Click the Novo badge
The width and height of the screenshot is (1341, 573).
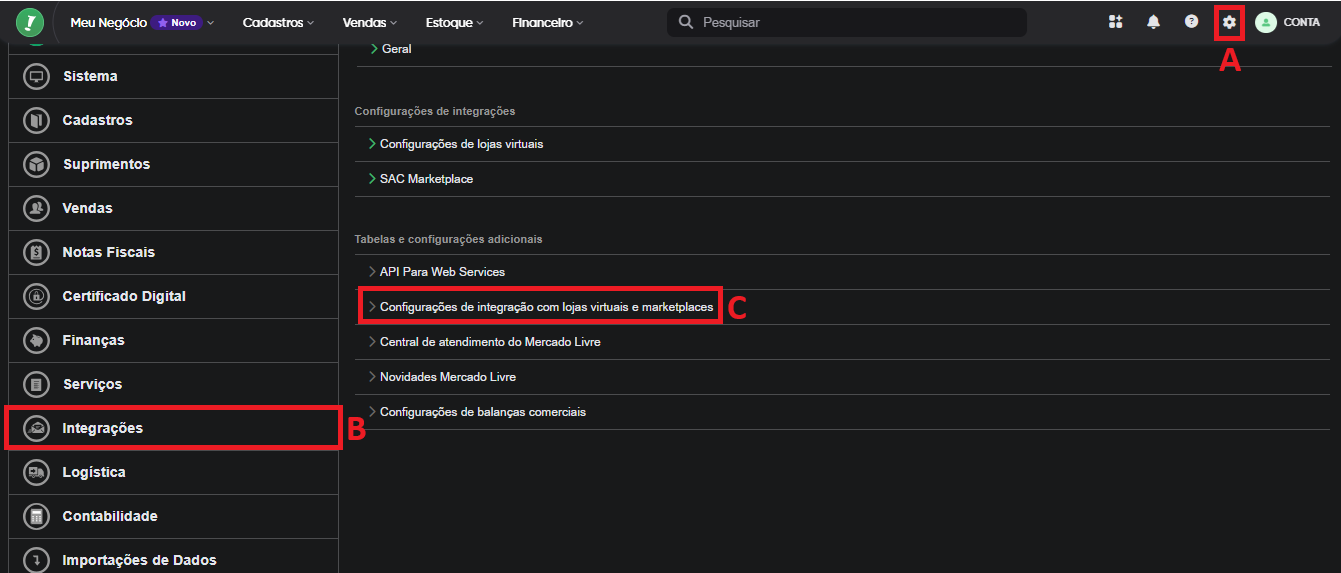(x=177, y=22)
